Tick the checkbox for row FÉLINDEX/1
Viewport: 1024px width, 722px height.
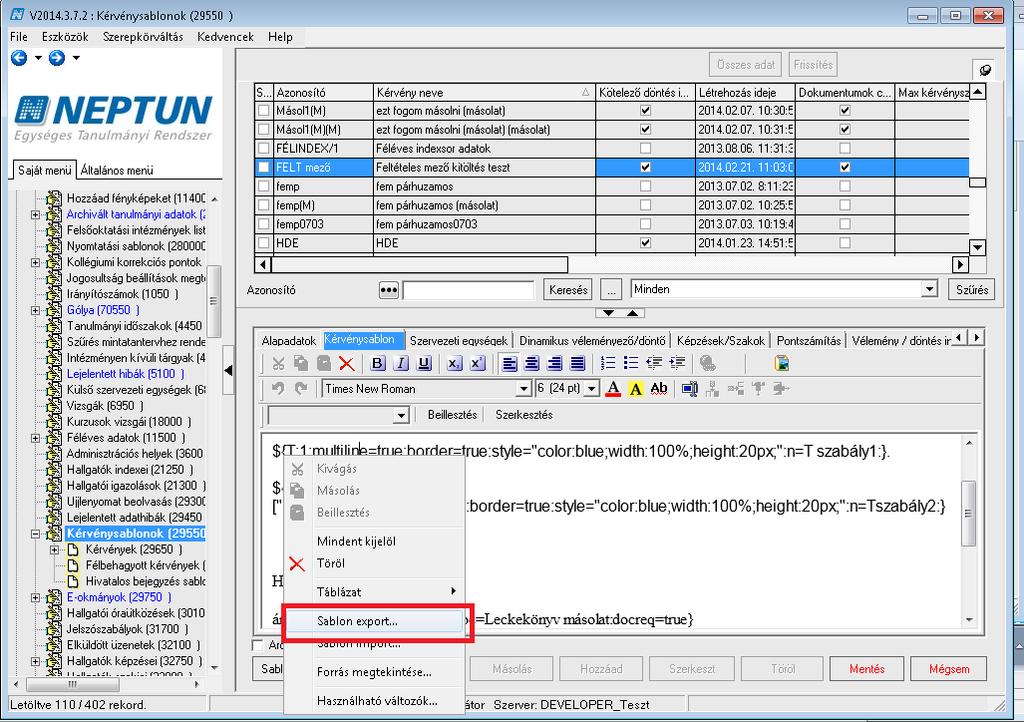tap(263, 149)
